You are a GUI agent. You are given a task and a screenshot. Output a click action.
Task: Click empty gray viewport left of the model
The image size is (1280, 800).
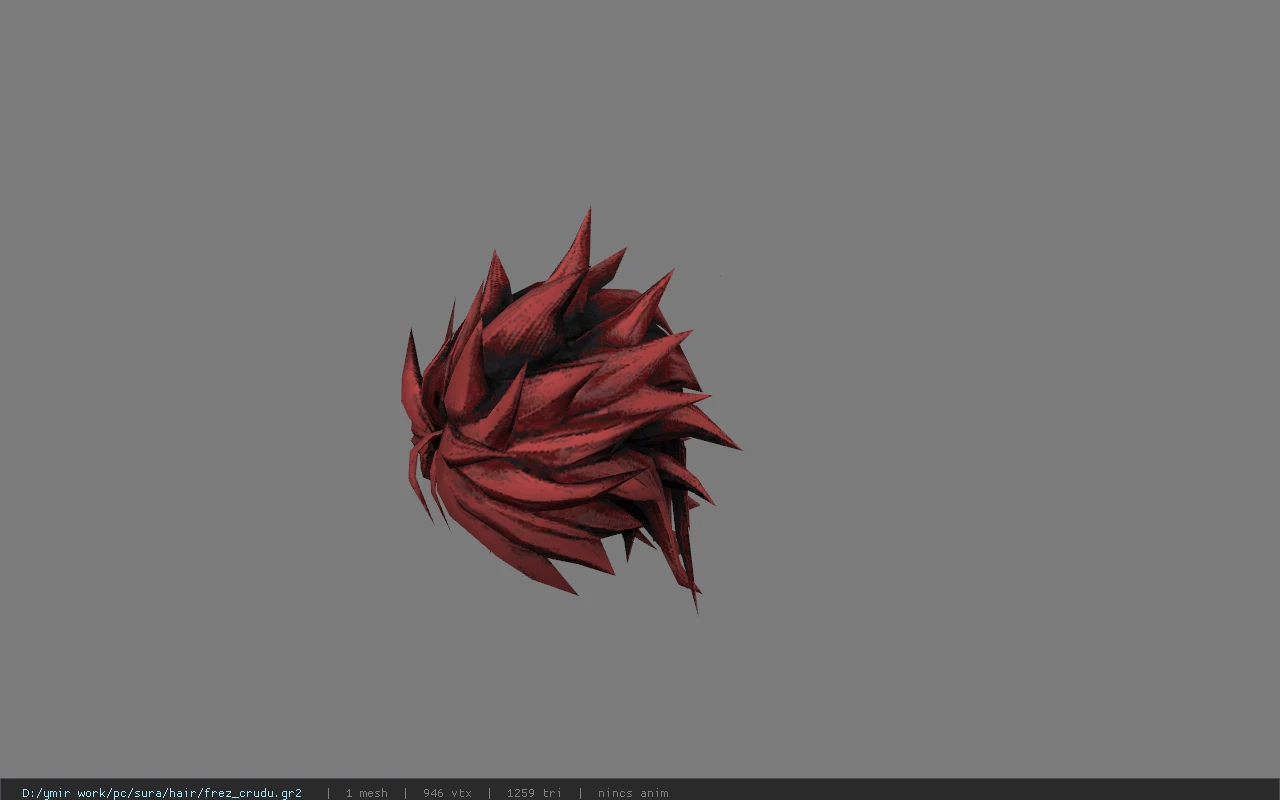200,400
